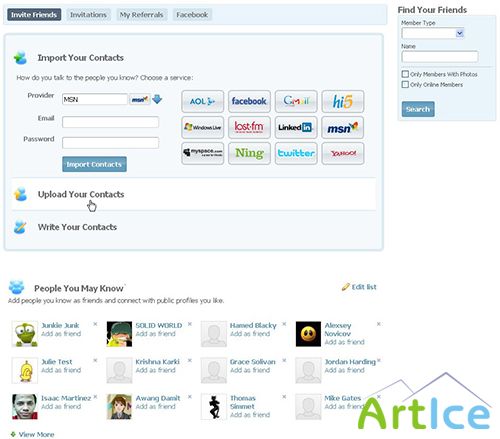This screenshot has height=439, width=500.
Task: Click the Write Your Contacts pencil icon
Action: coord(20,227)
